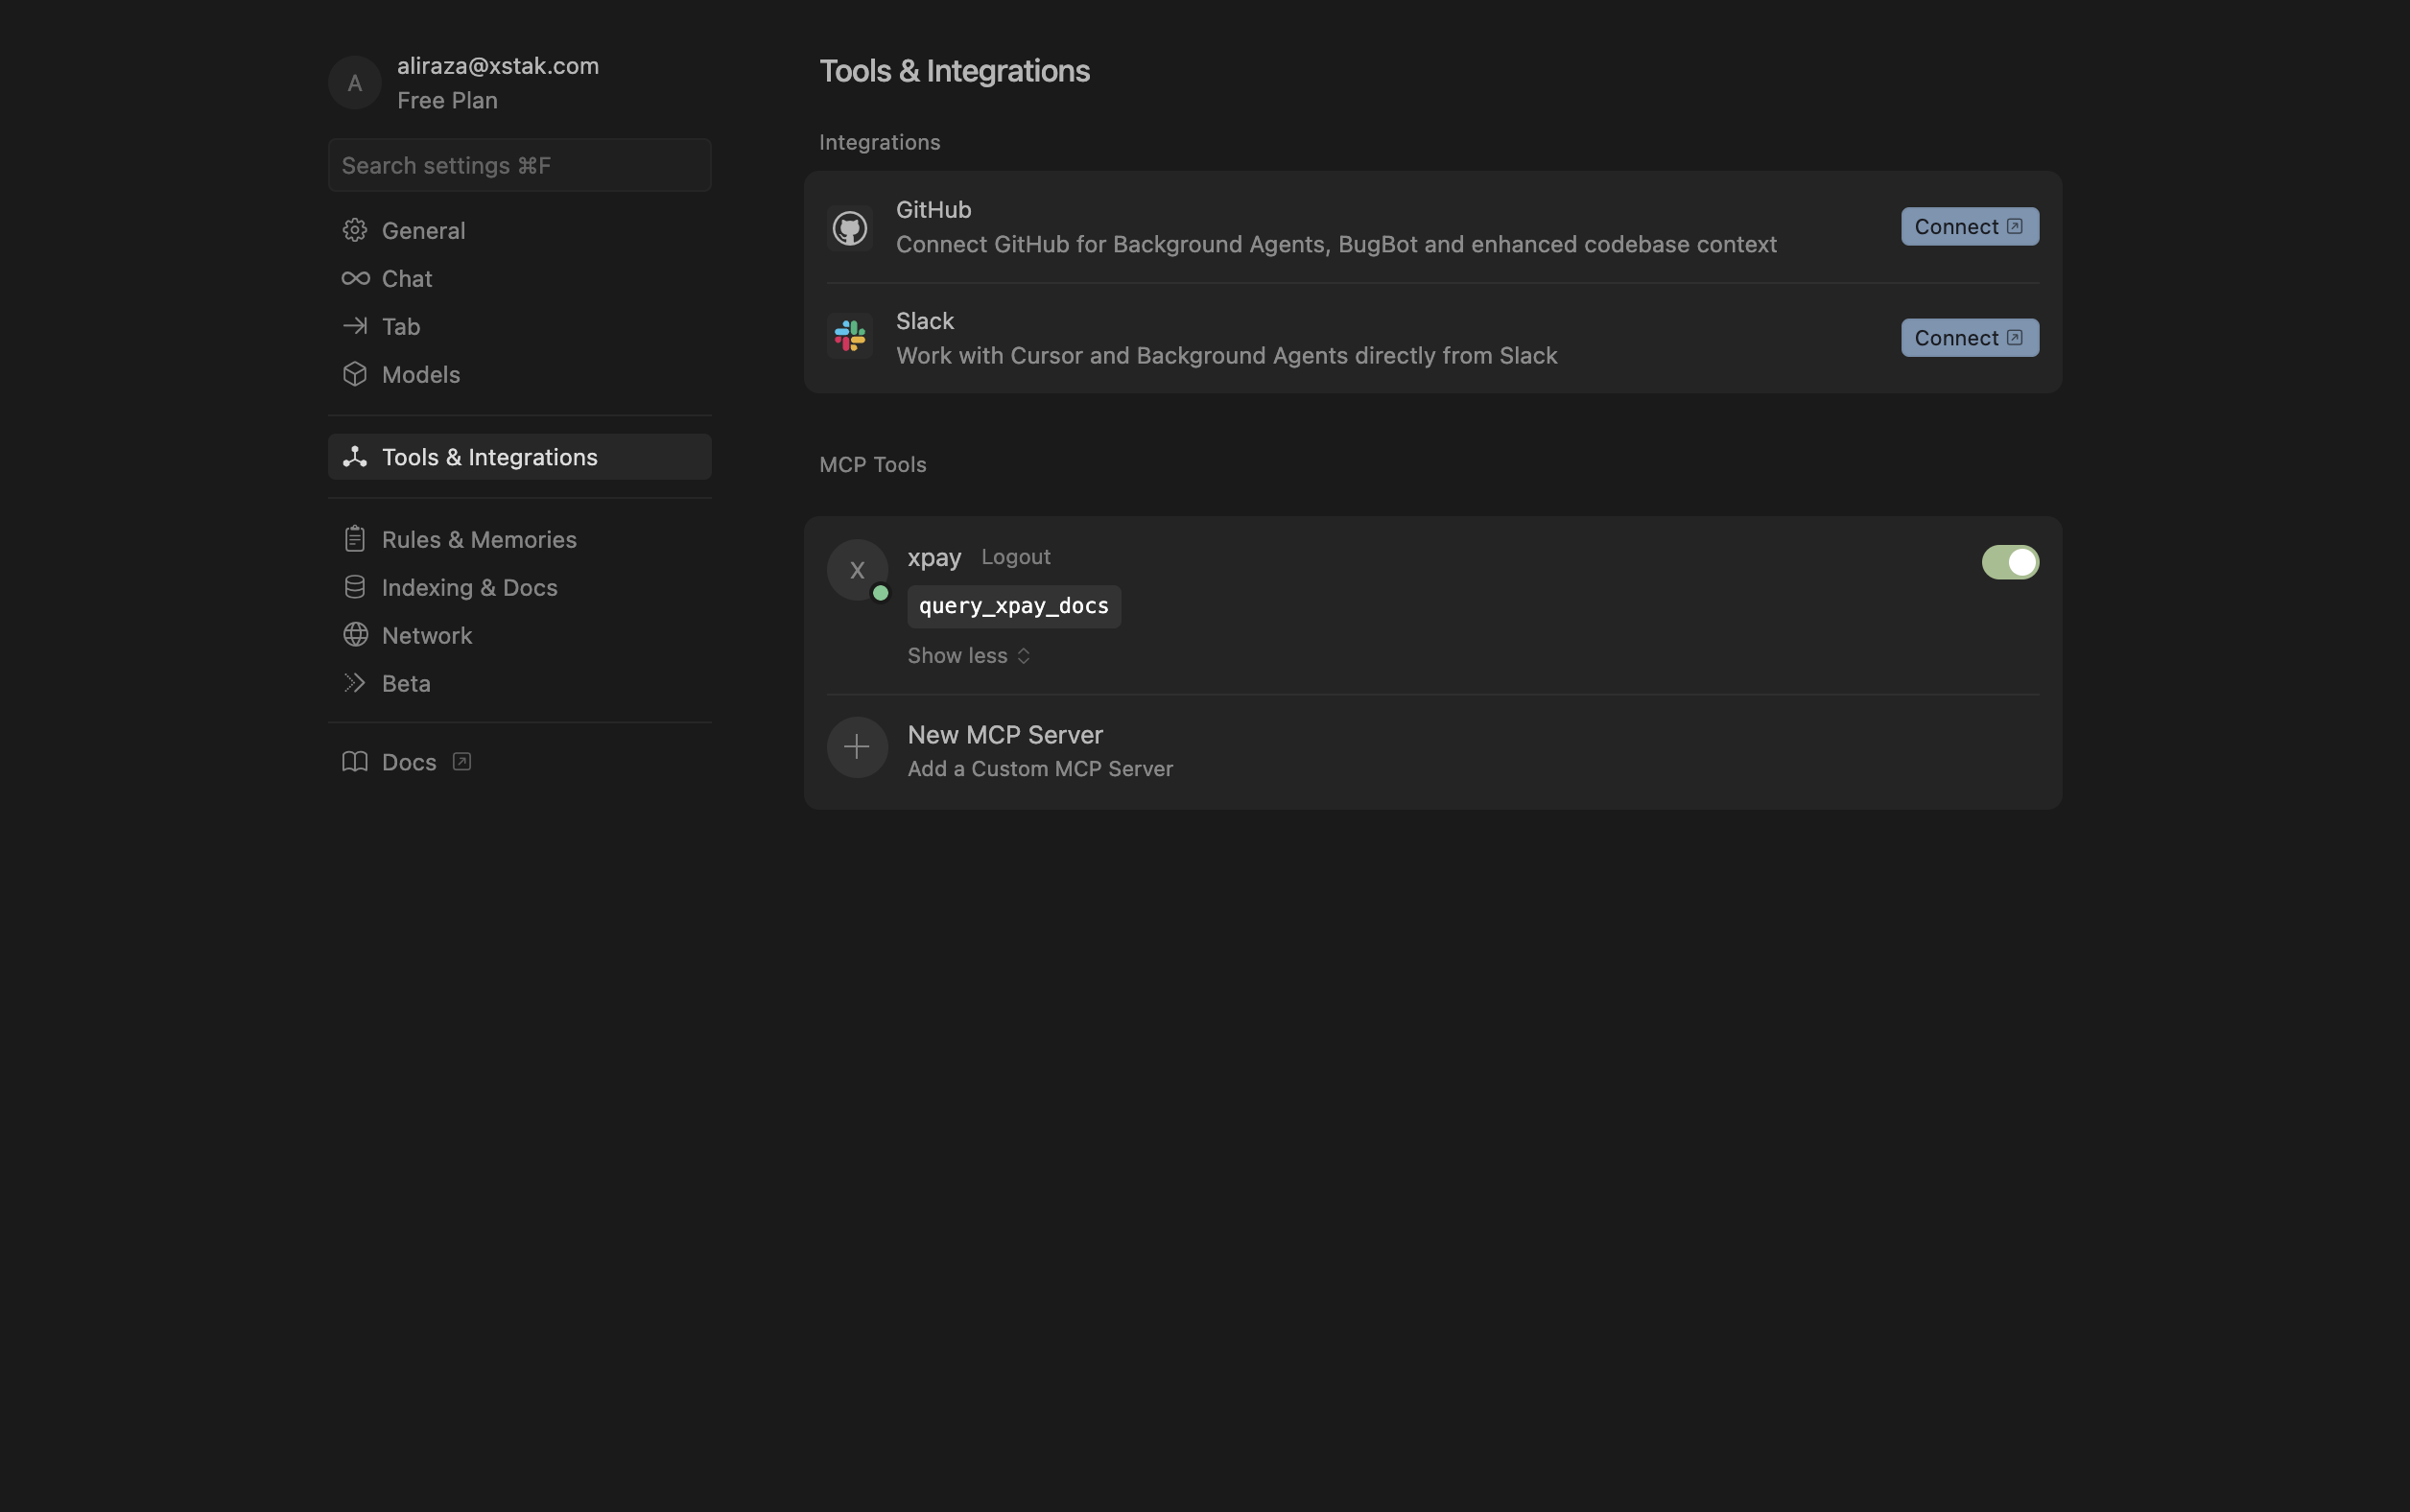Log out of the xpay server

pyautogui.click(x=1016, y=556)
